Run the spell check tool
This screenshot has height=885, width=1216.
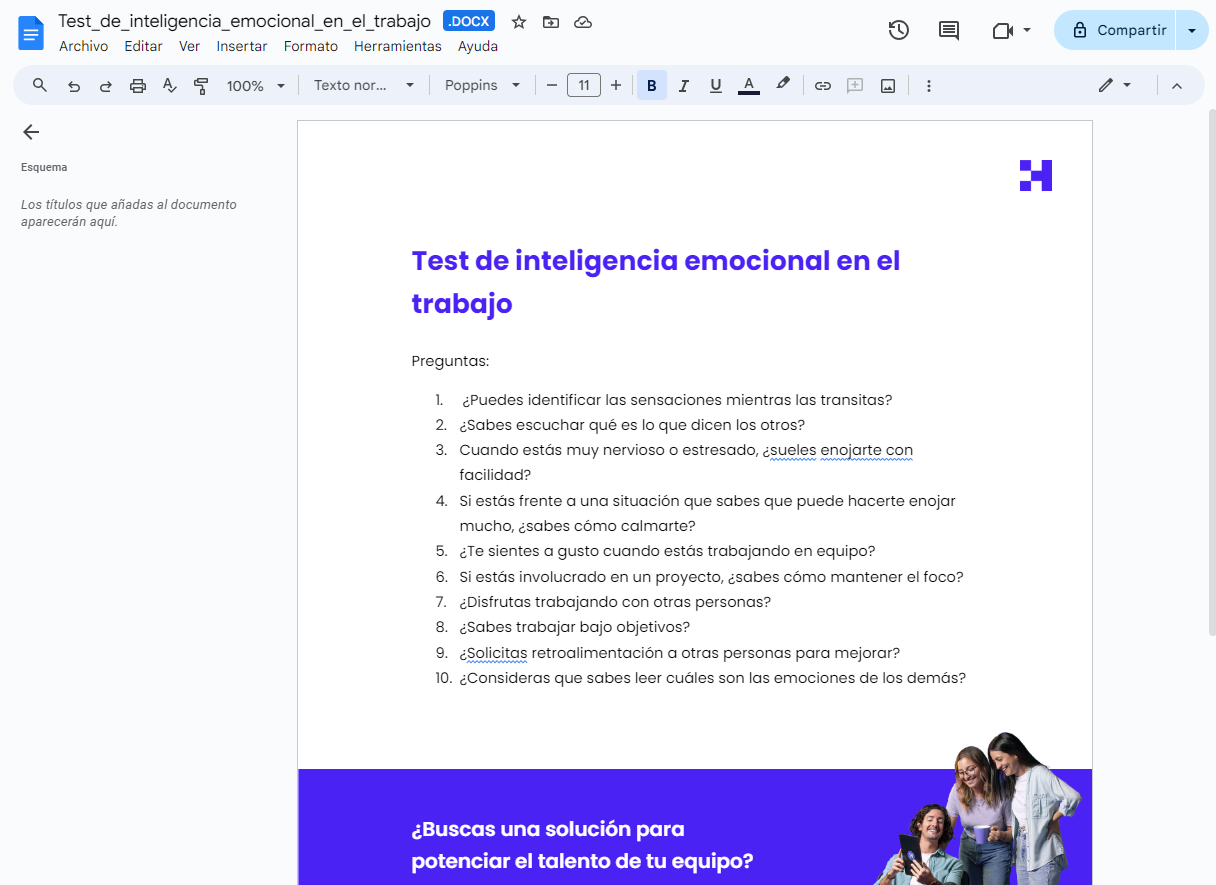click(x=169, y=85)
